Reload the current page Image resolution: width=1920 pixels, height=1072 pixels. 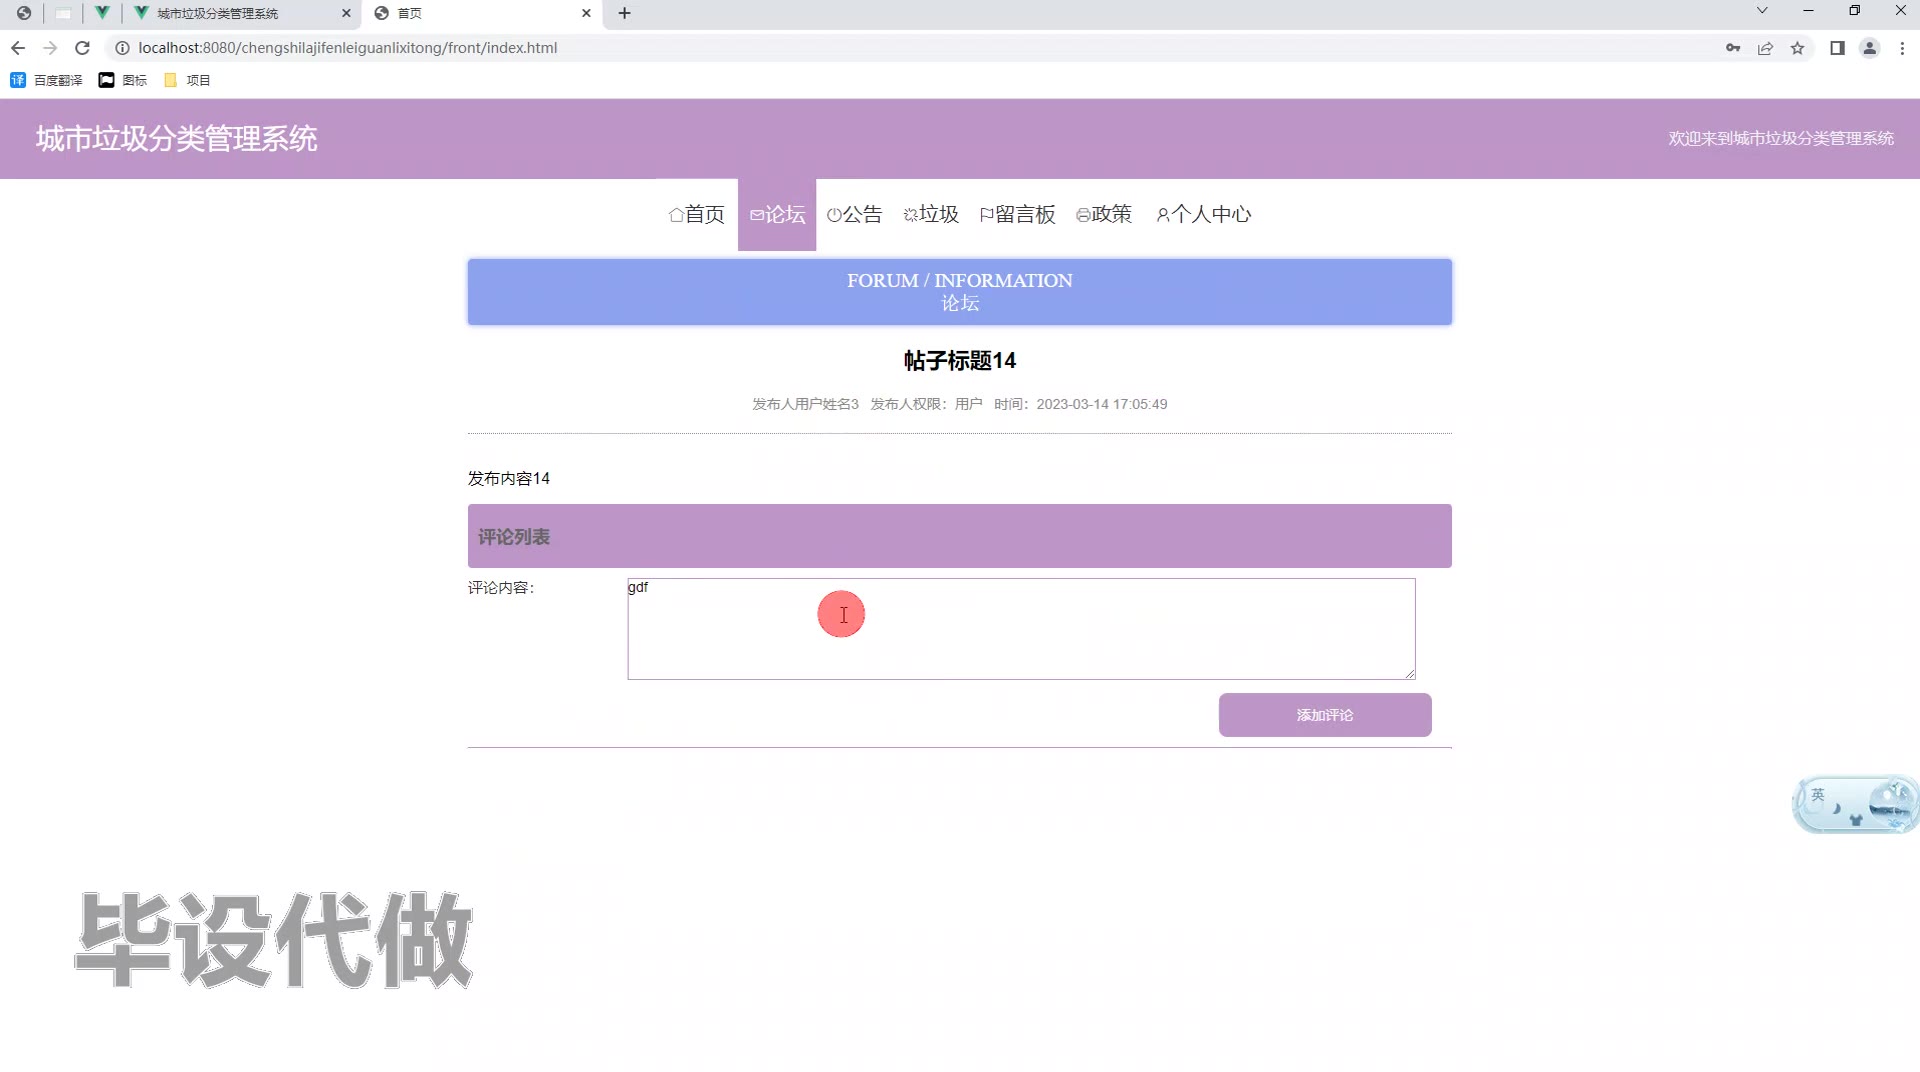coord(83,48)
